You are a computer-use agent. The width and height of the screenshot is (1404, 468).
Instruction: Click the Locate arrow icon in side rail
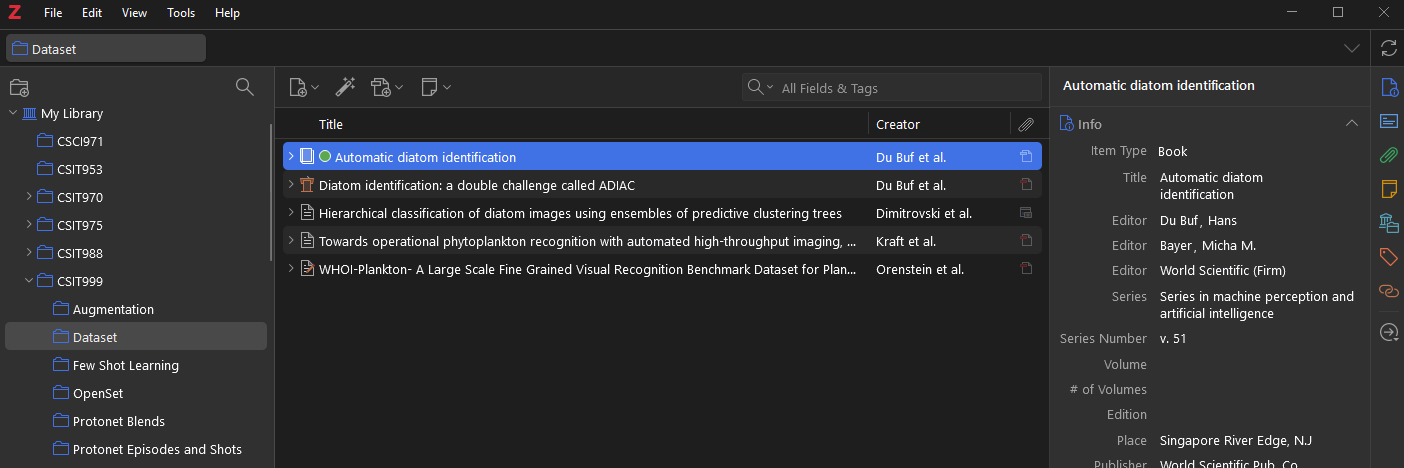1389,333
